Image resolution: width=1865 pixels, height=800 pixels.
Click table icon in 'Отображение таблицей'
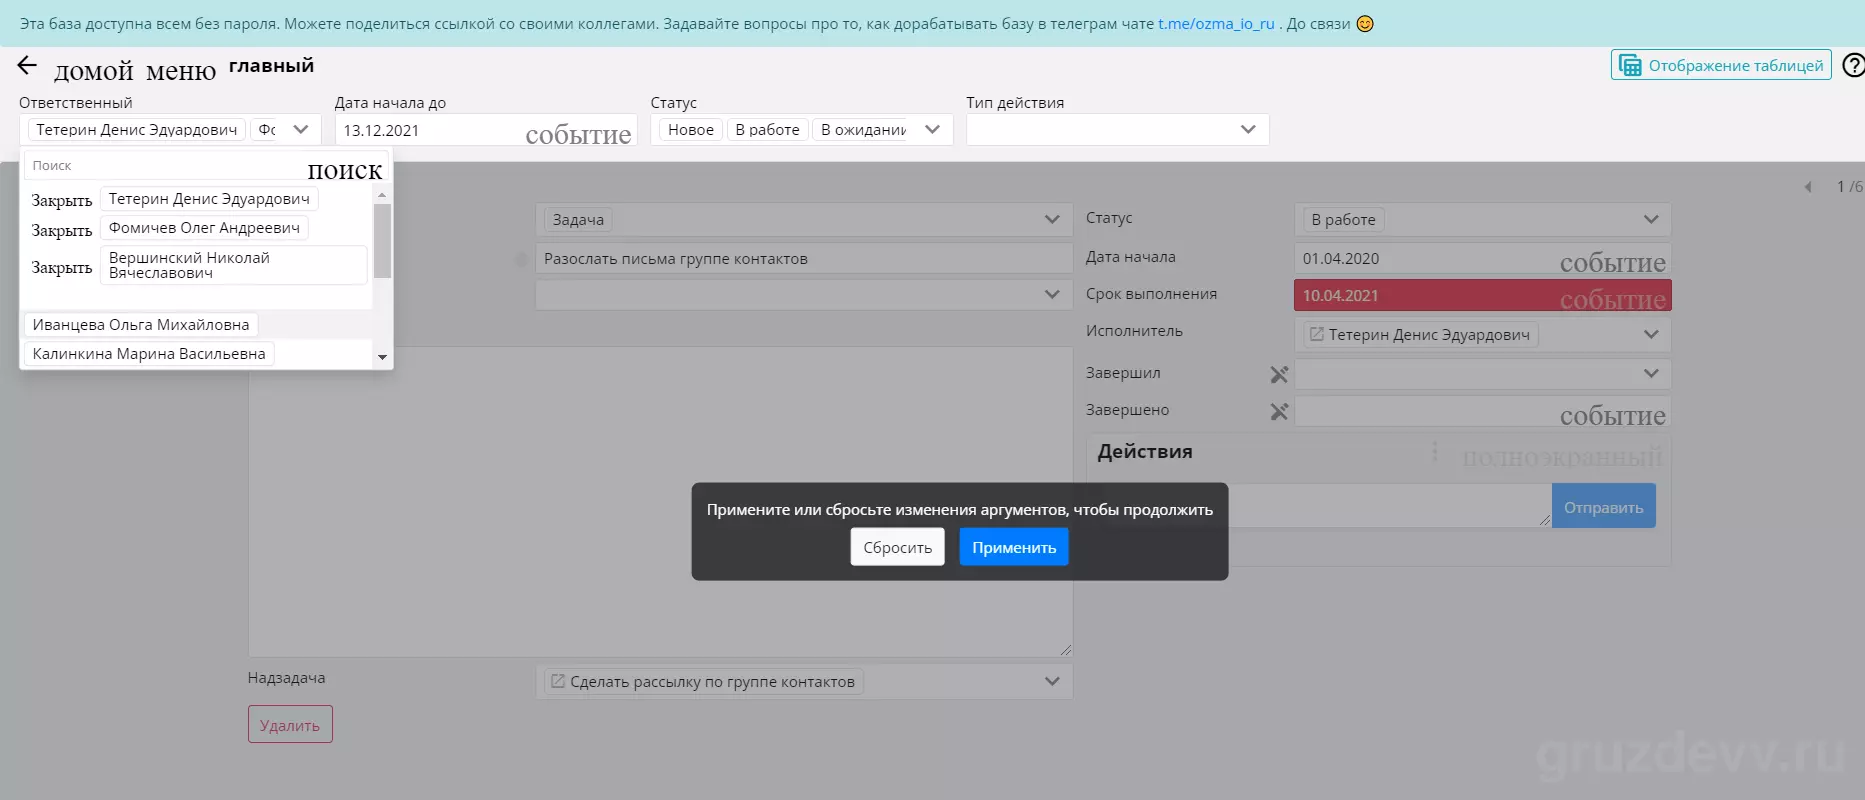coord(1630,65)
